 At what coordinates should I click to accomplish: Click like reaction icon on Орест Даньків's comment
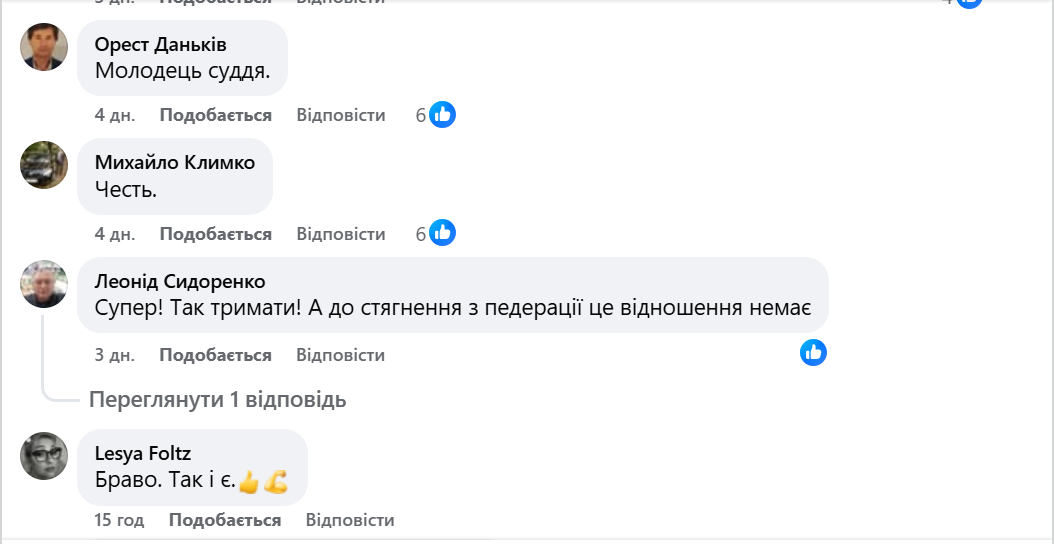tap(442, 114)
